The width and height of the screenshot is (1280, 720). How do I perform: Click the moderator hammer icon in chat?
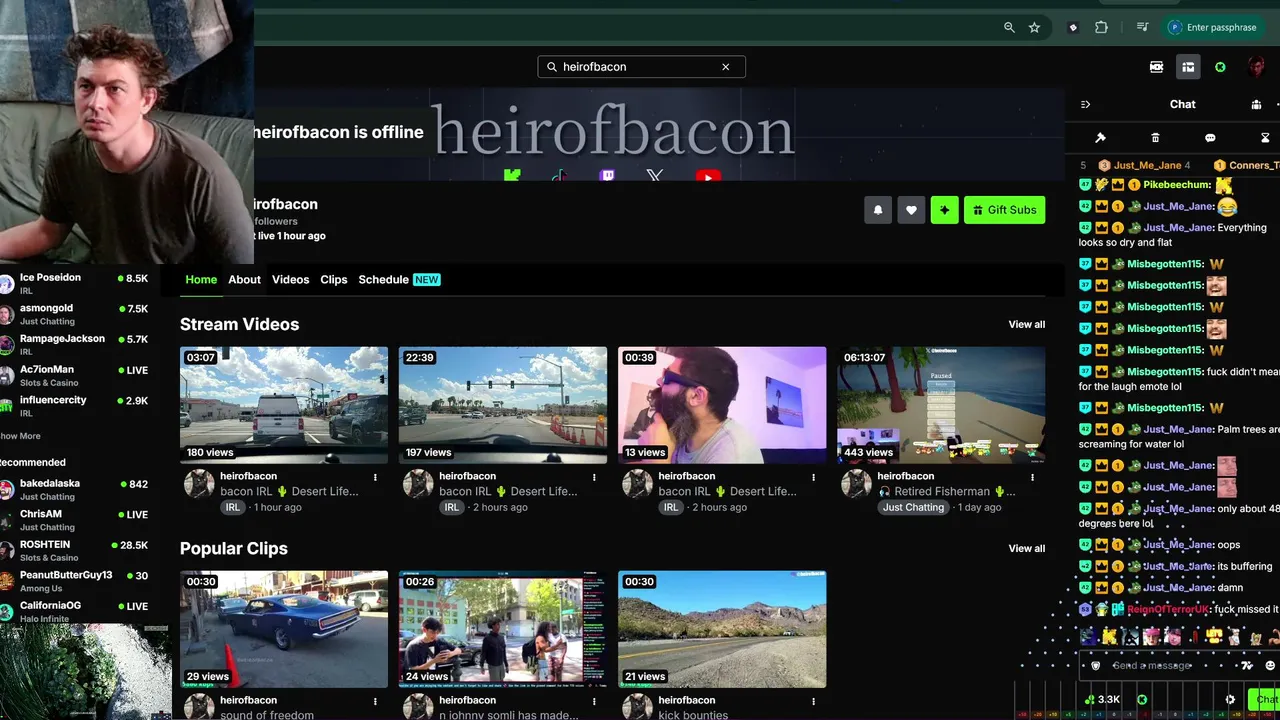[1100, 138]
